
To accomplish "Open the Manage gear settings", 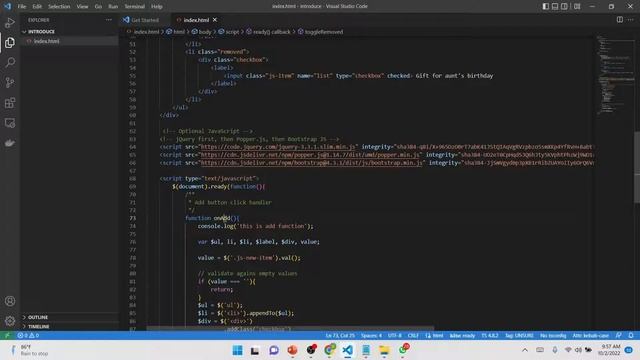I will click(10, 321).
